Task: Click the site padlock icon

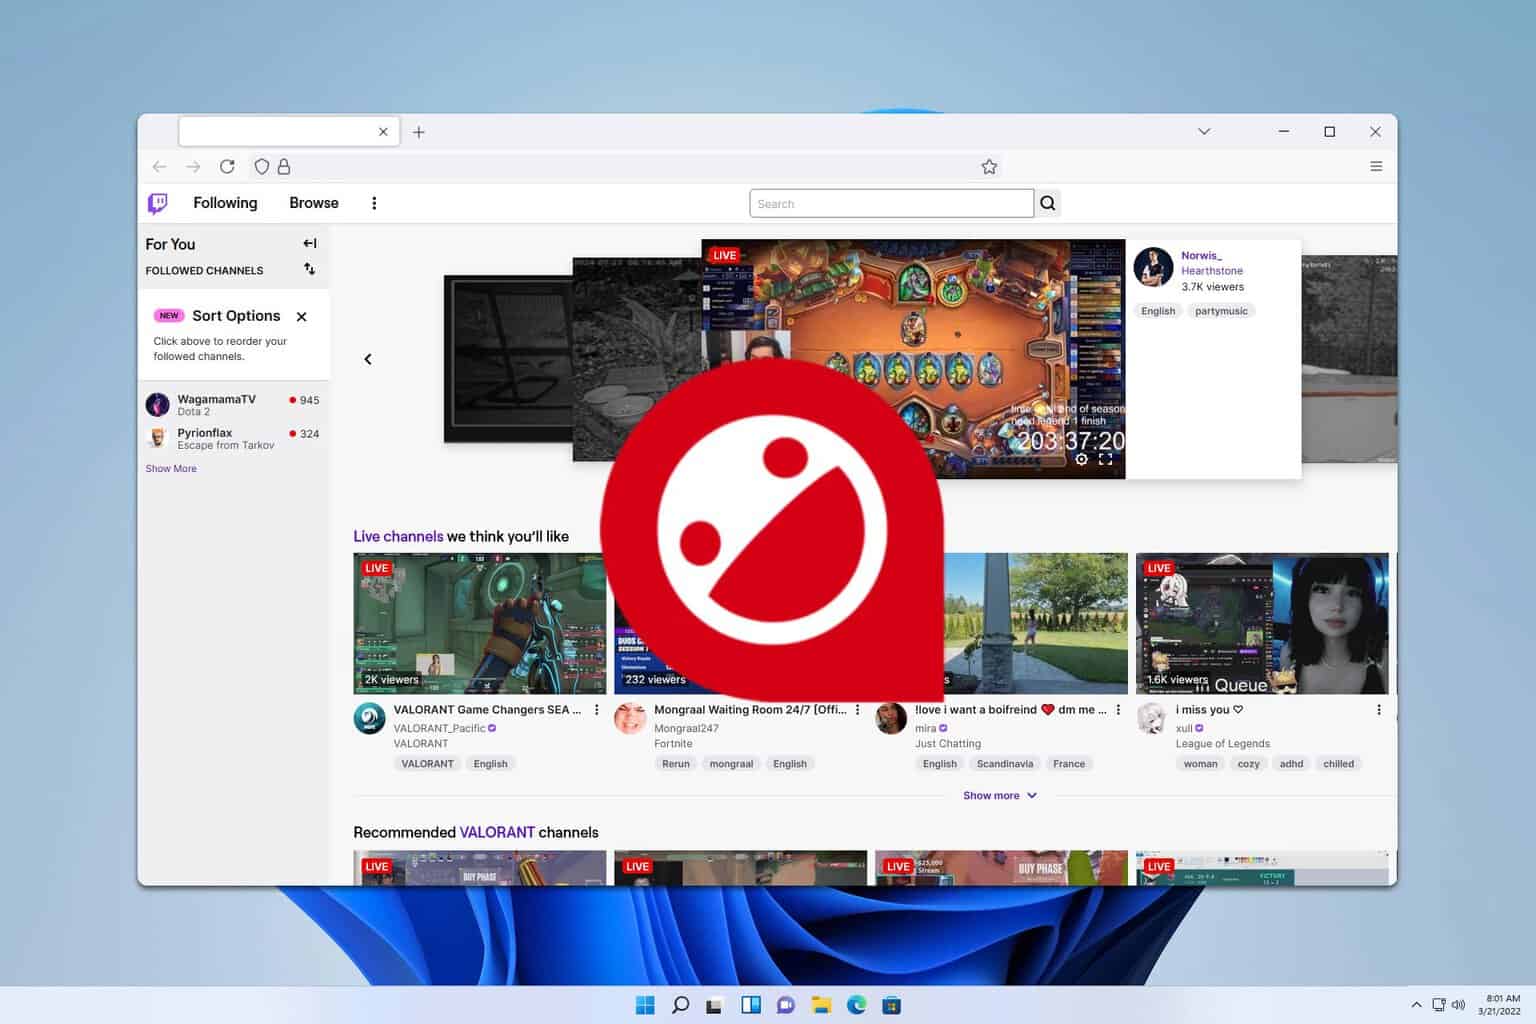Action: pos(284,167)
